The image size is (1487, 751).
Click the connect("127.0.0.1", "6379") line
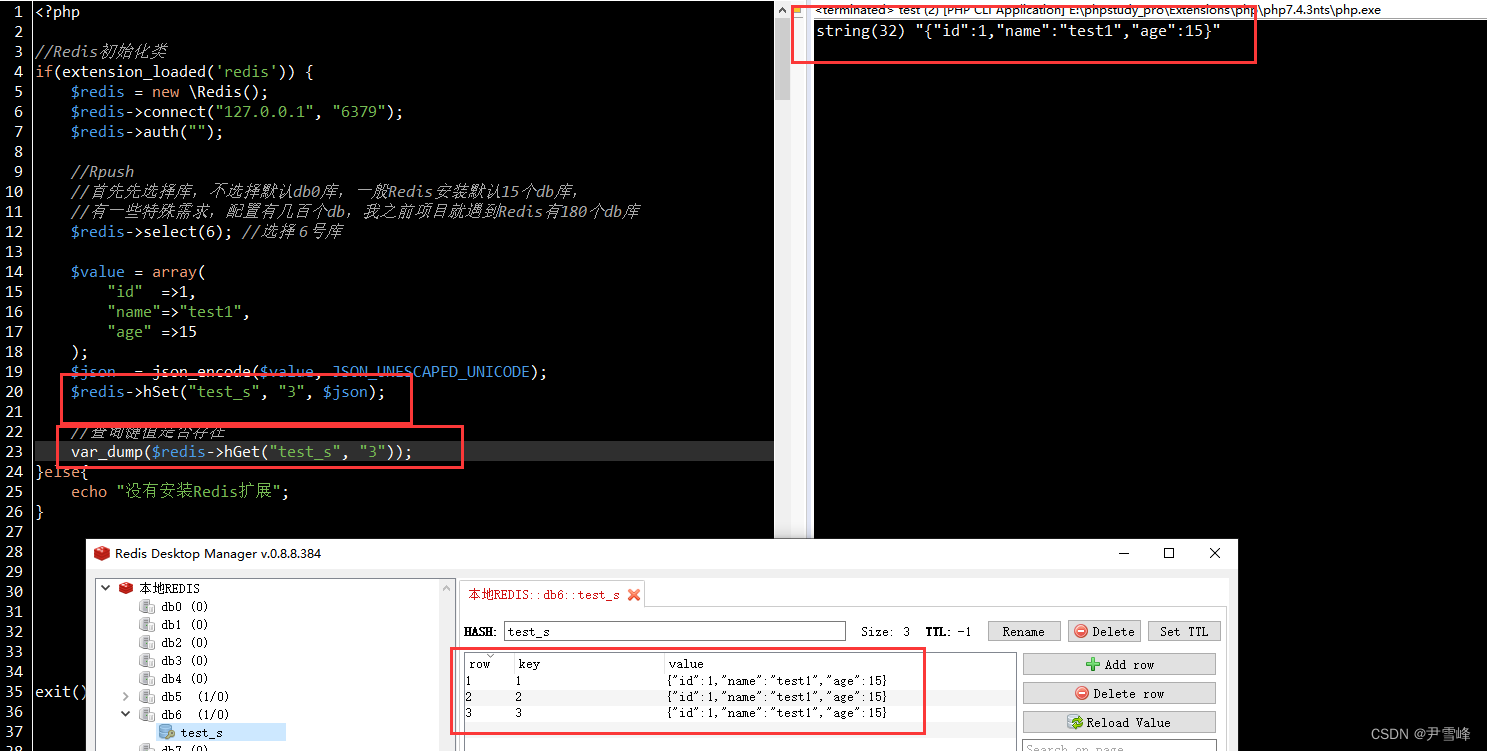pos(236,111)
